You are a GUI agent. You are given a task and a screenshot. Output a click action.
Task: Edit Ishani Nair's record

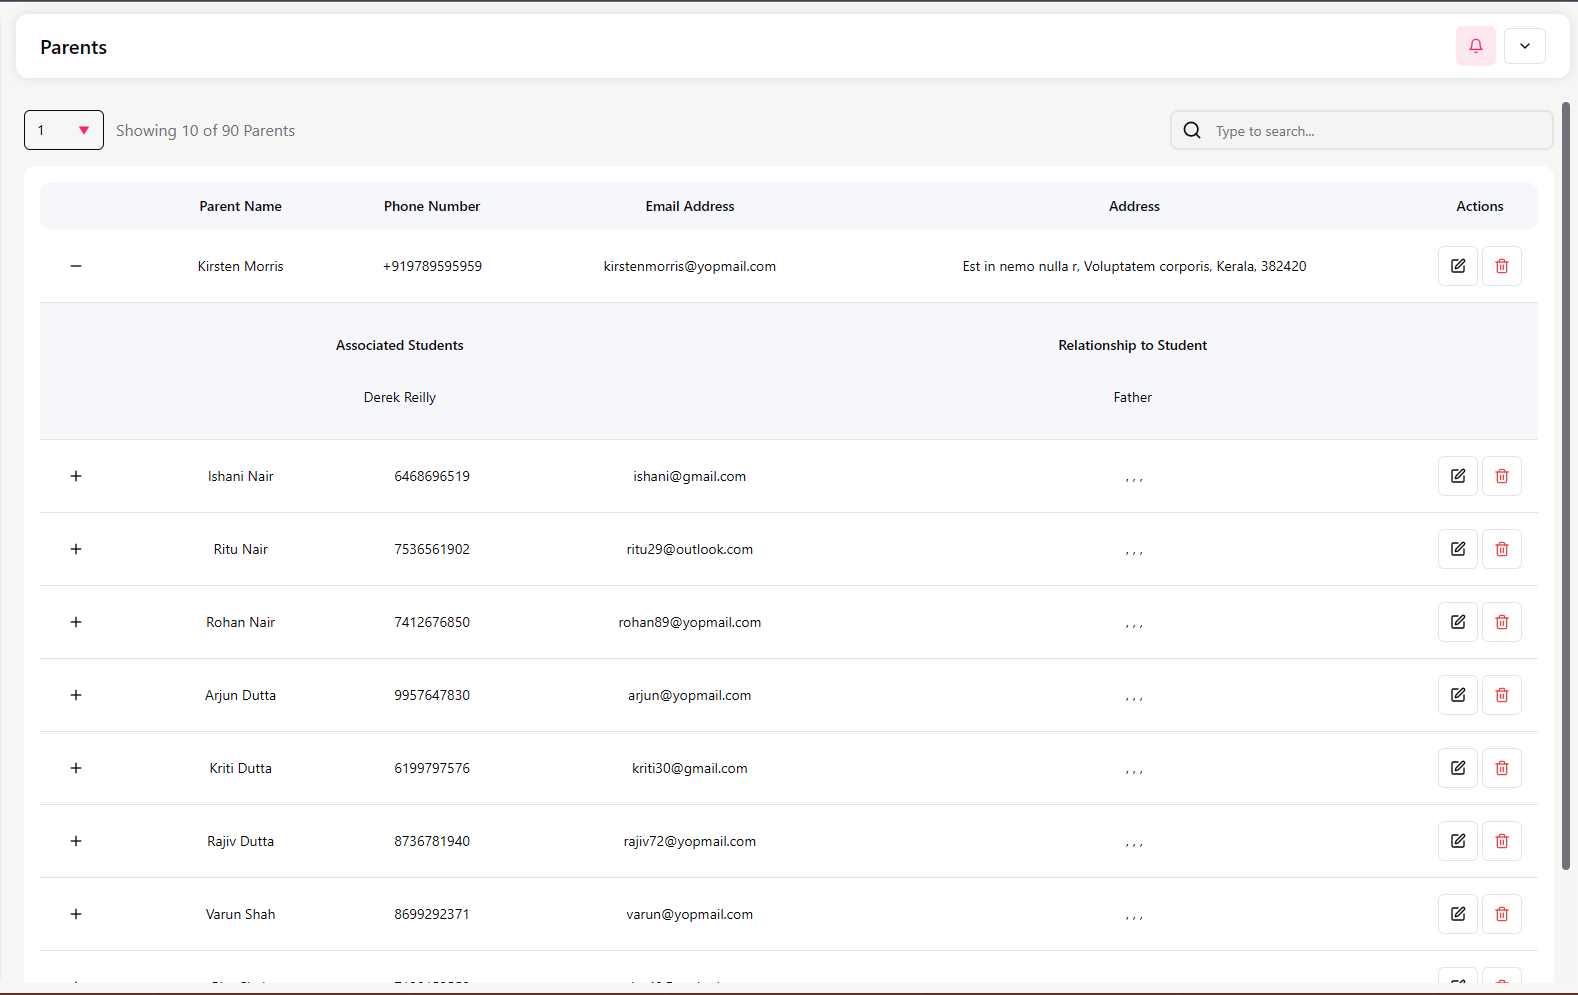click(x=1457, y=476)
